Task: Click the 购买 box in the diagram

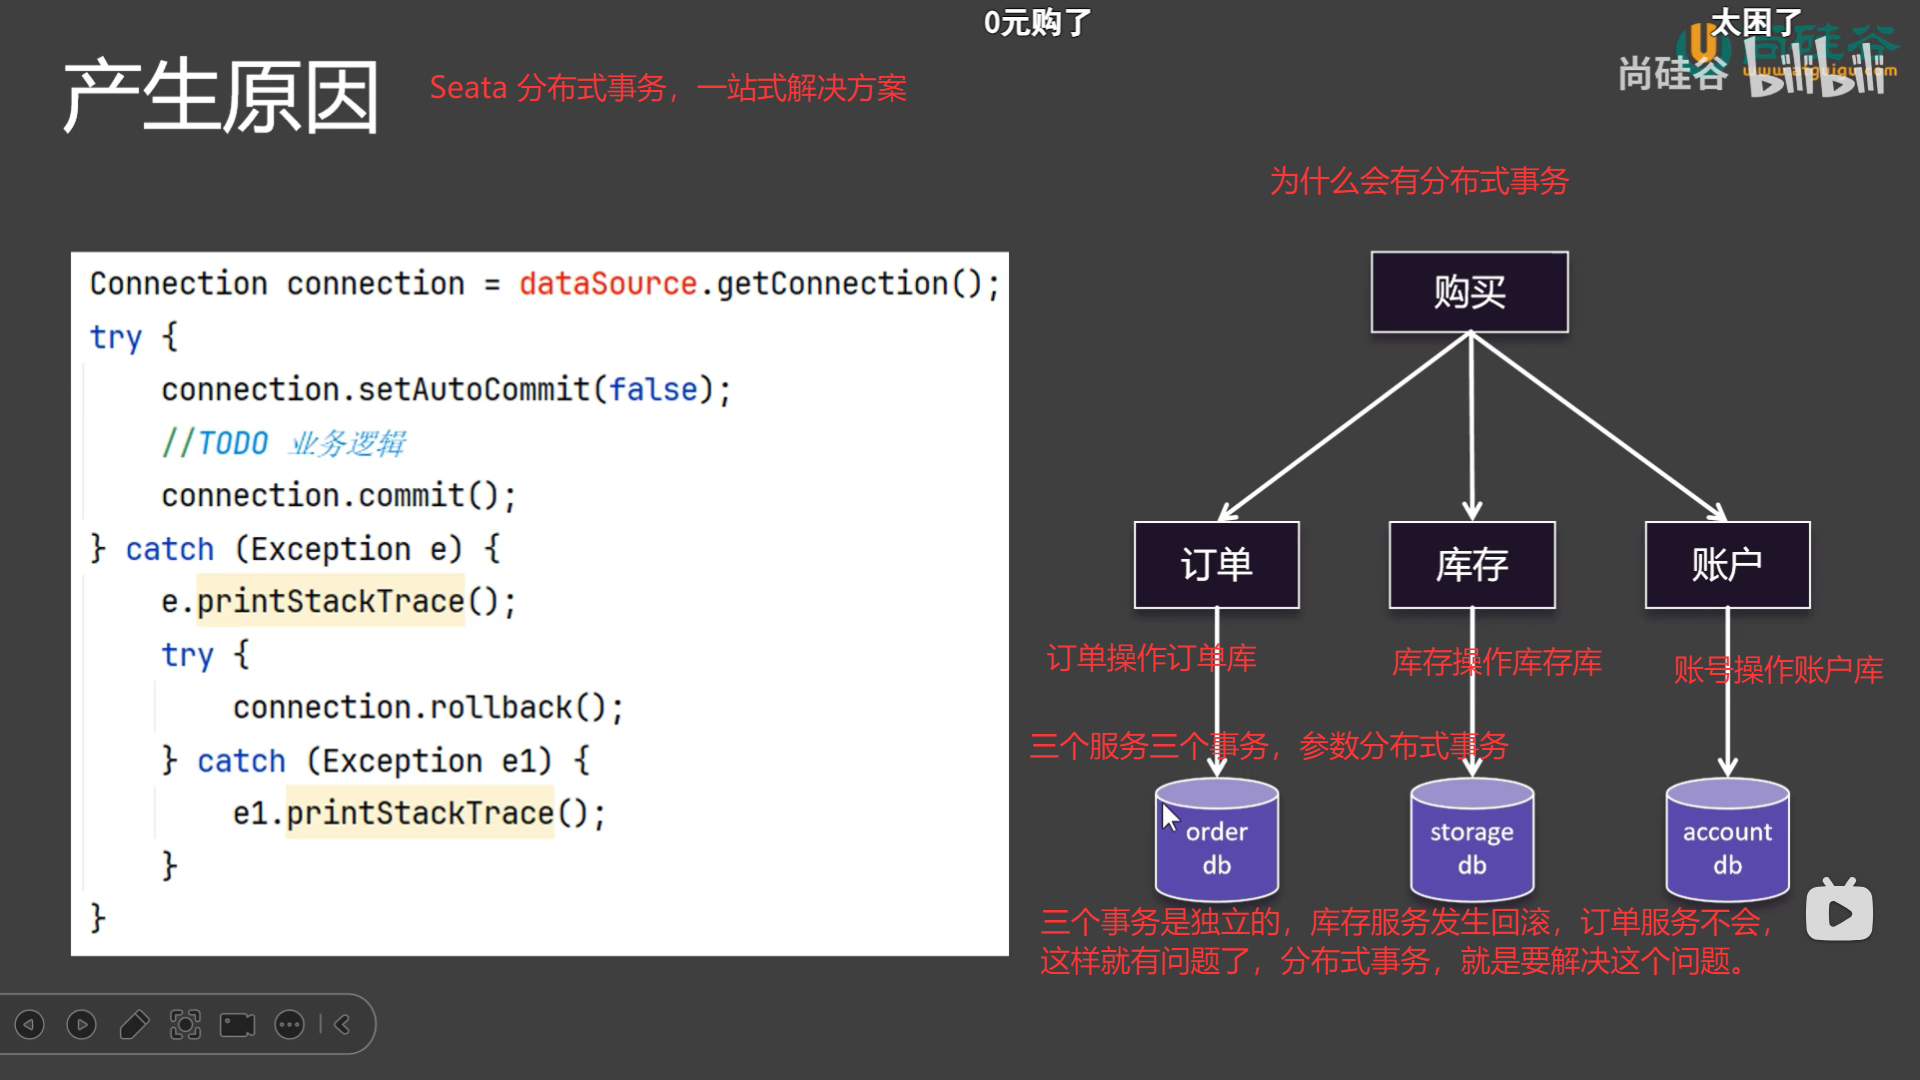Action: [1469, 292]
